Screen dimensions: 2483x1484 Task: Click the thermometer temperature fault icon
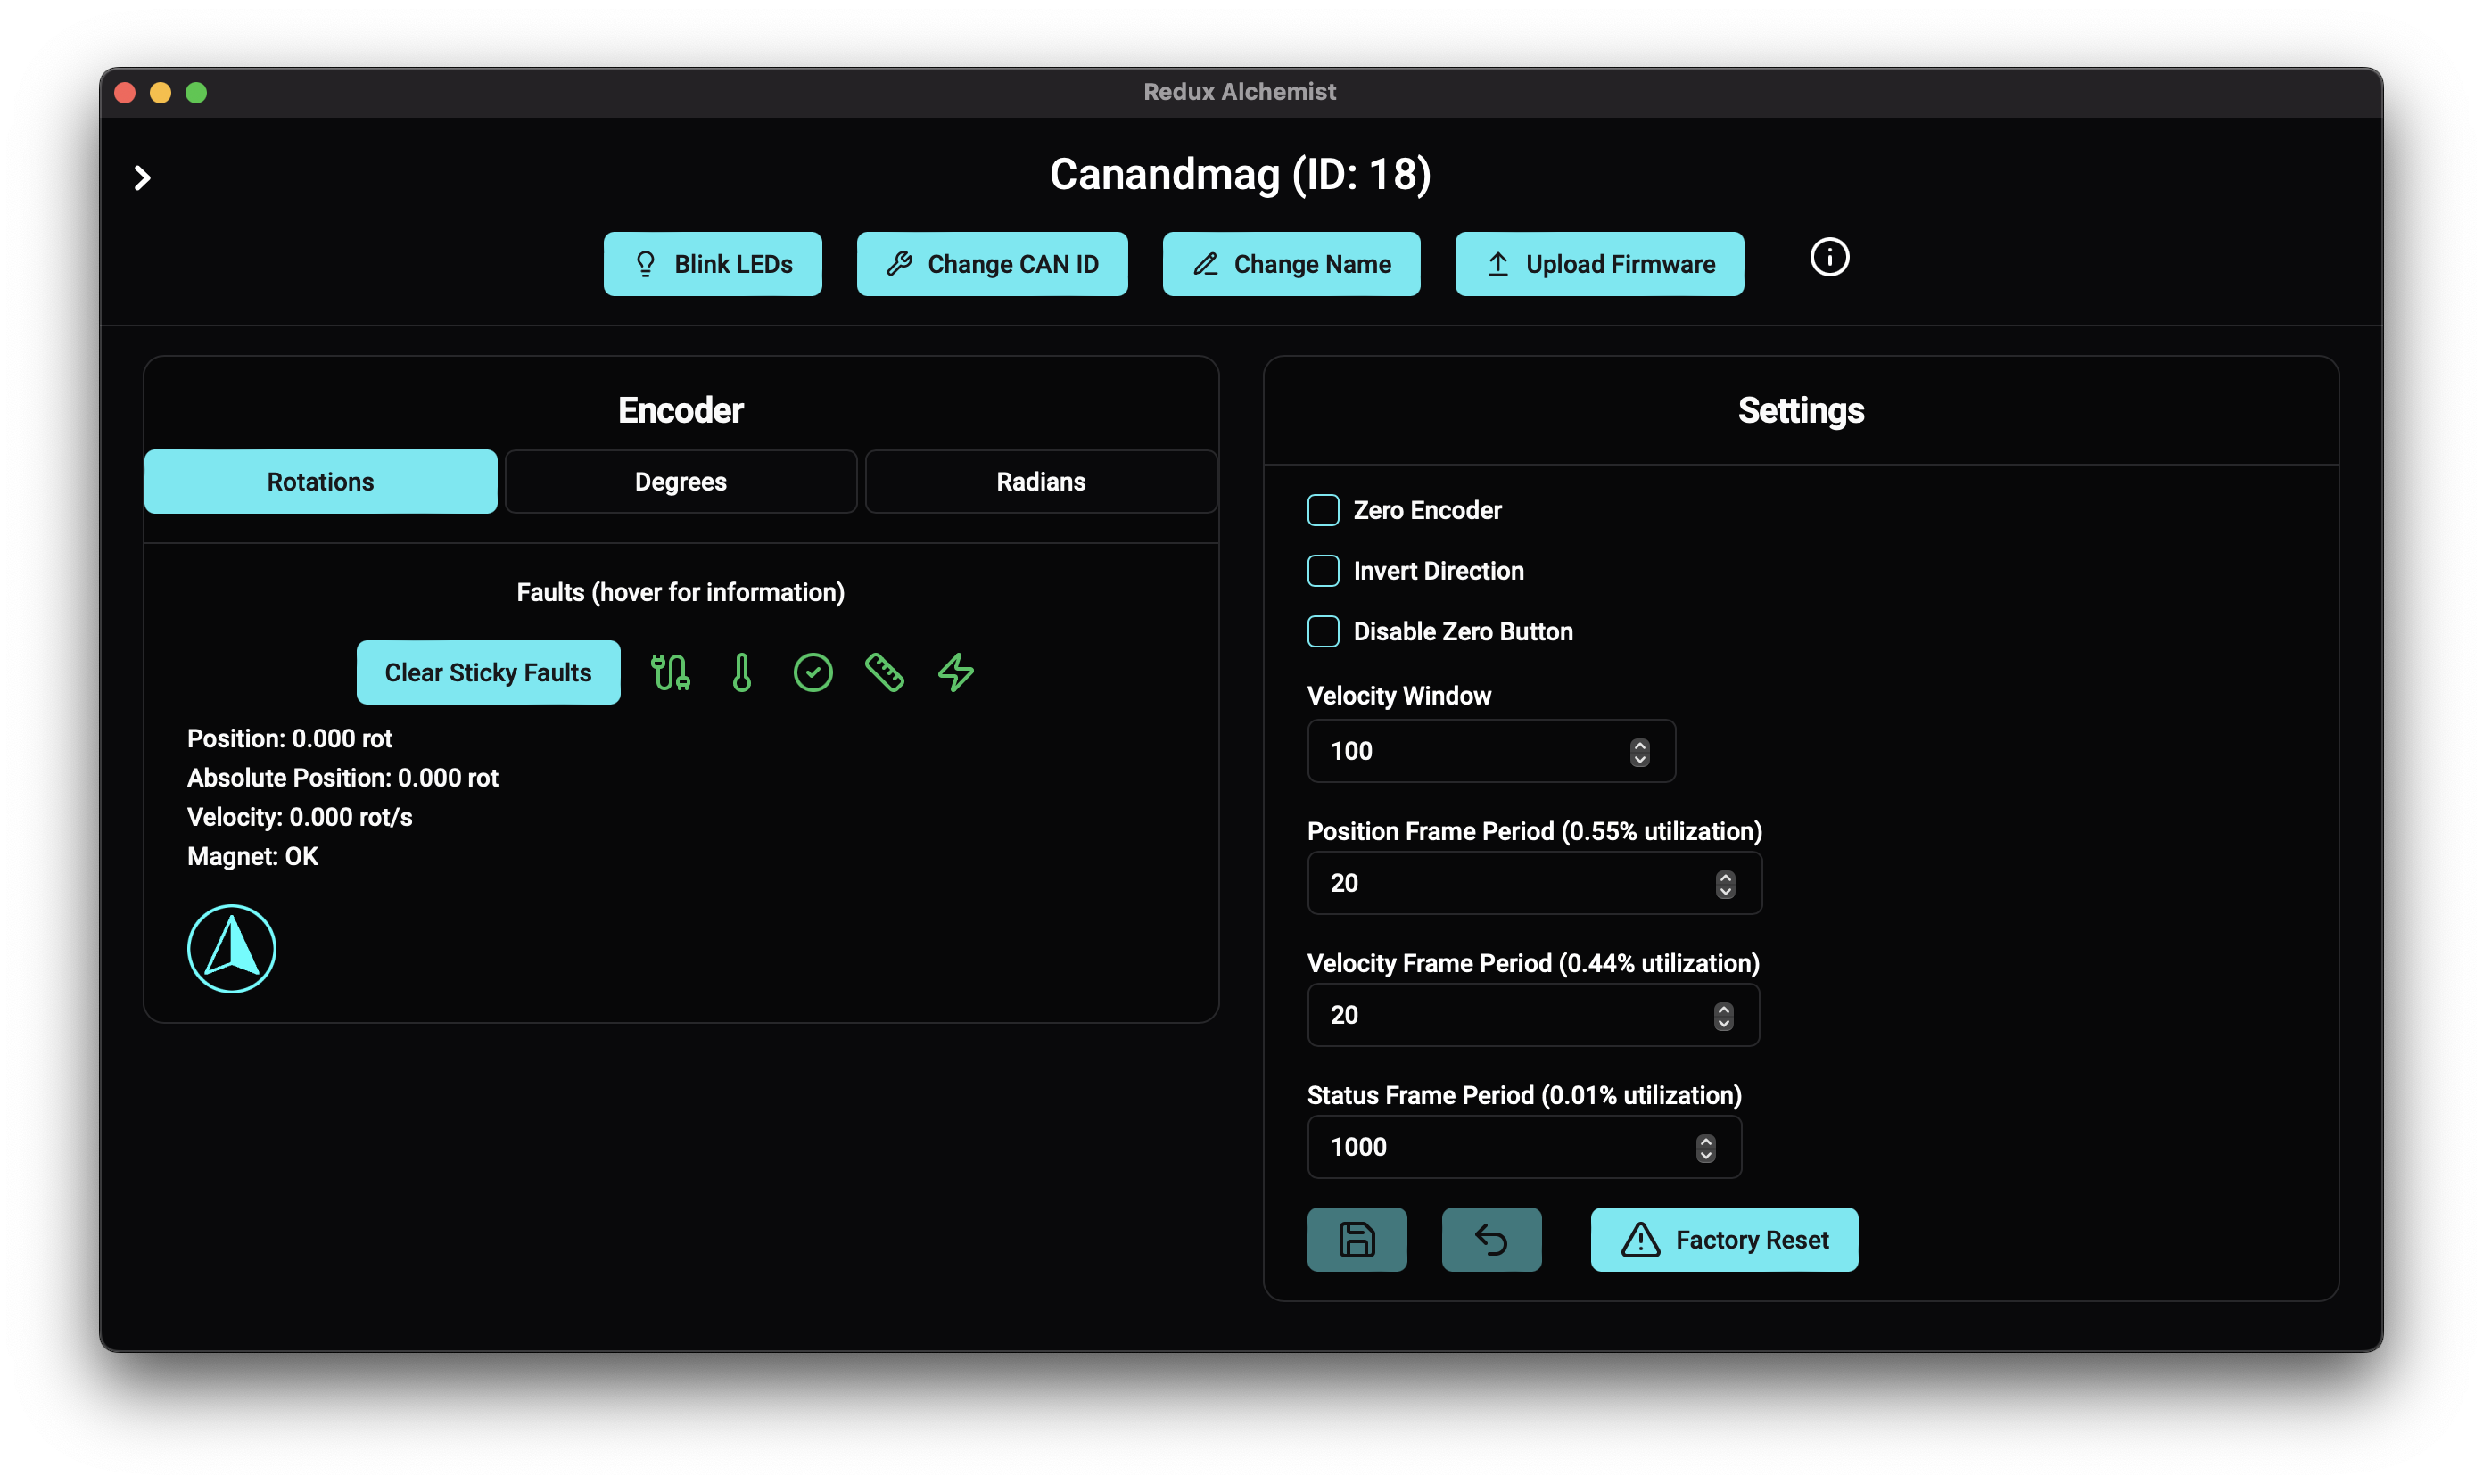coord(741,673)
